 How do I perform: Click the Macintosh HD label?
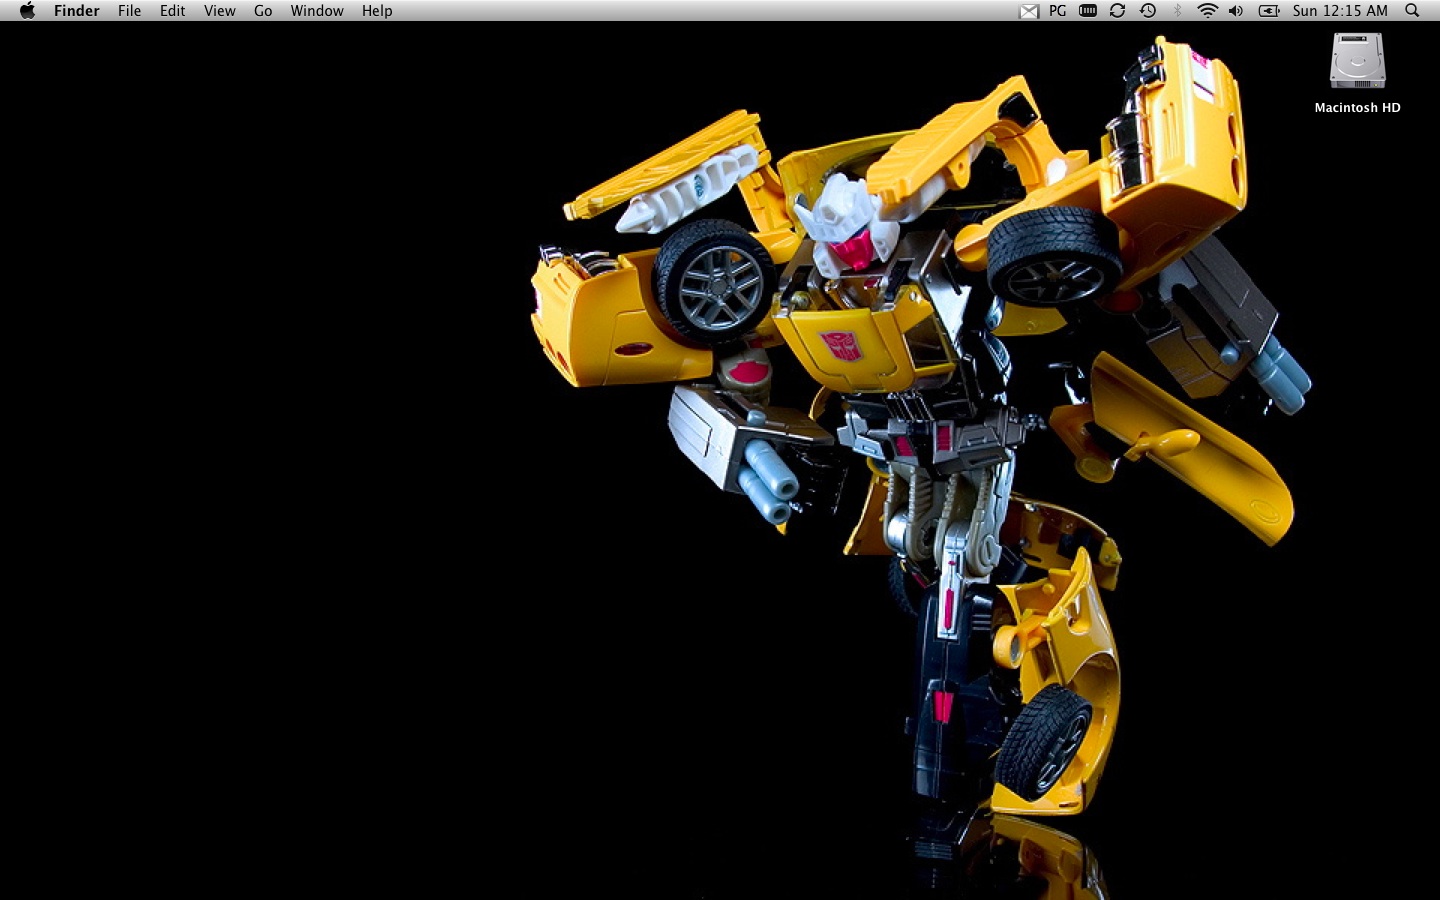pos(1357,107)
